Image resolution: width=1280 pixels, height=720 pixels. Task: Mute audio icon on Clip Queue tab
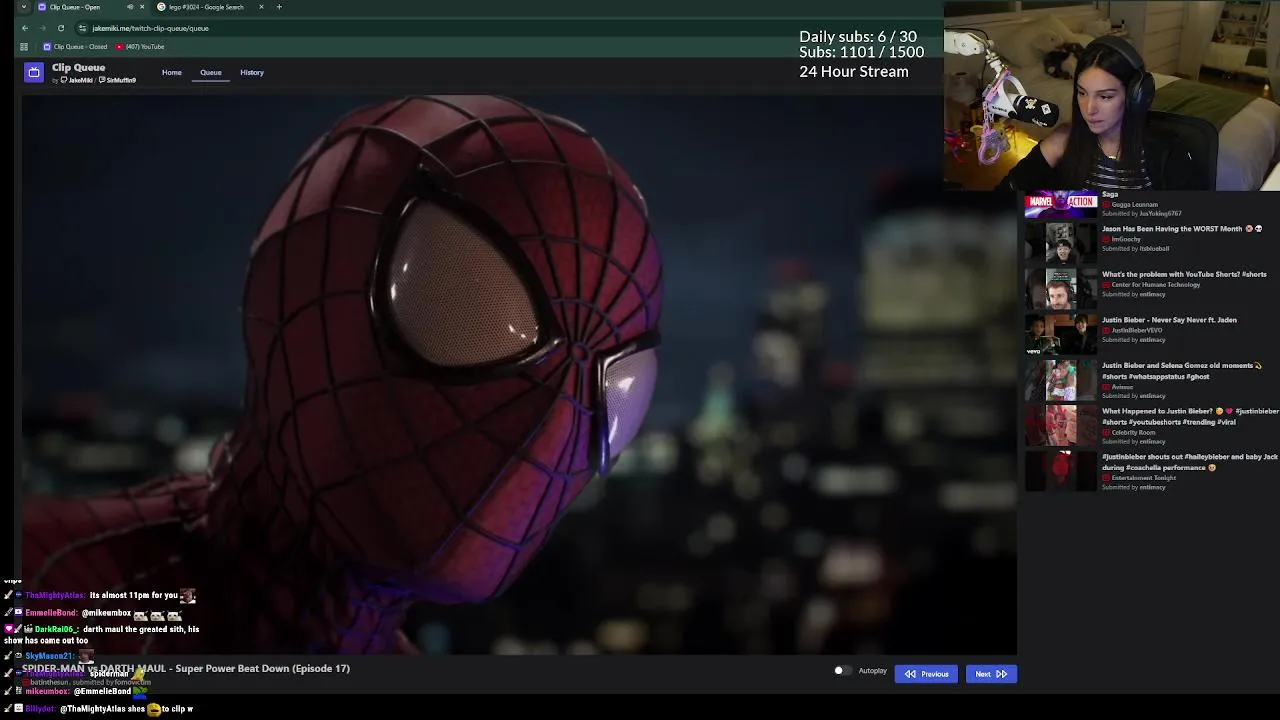pos(129,7)
